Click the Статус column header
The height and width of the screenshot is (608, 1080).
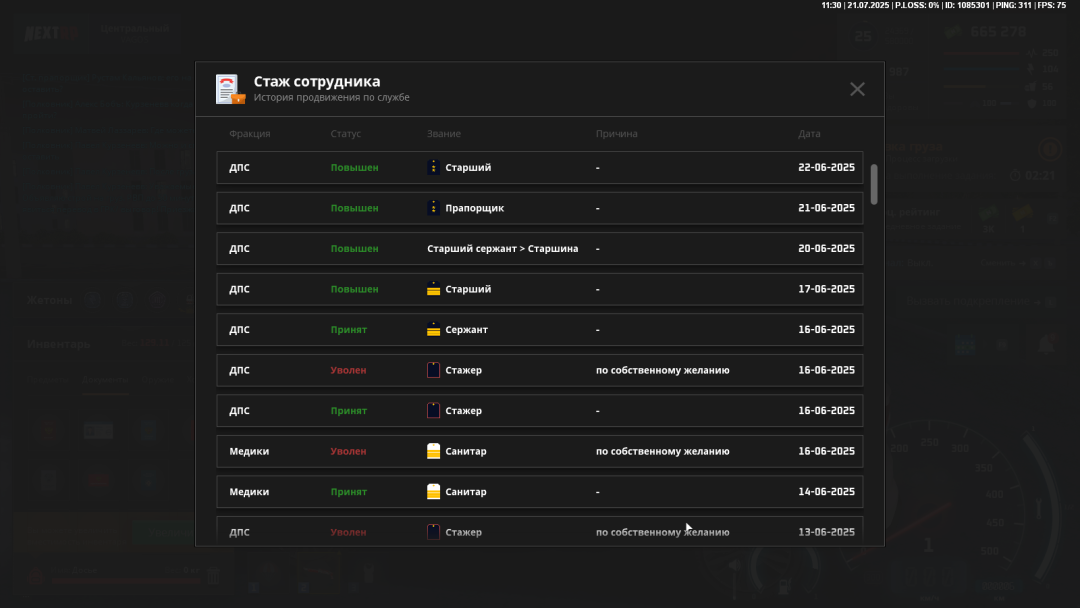point(346,134)
